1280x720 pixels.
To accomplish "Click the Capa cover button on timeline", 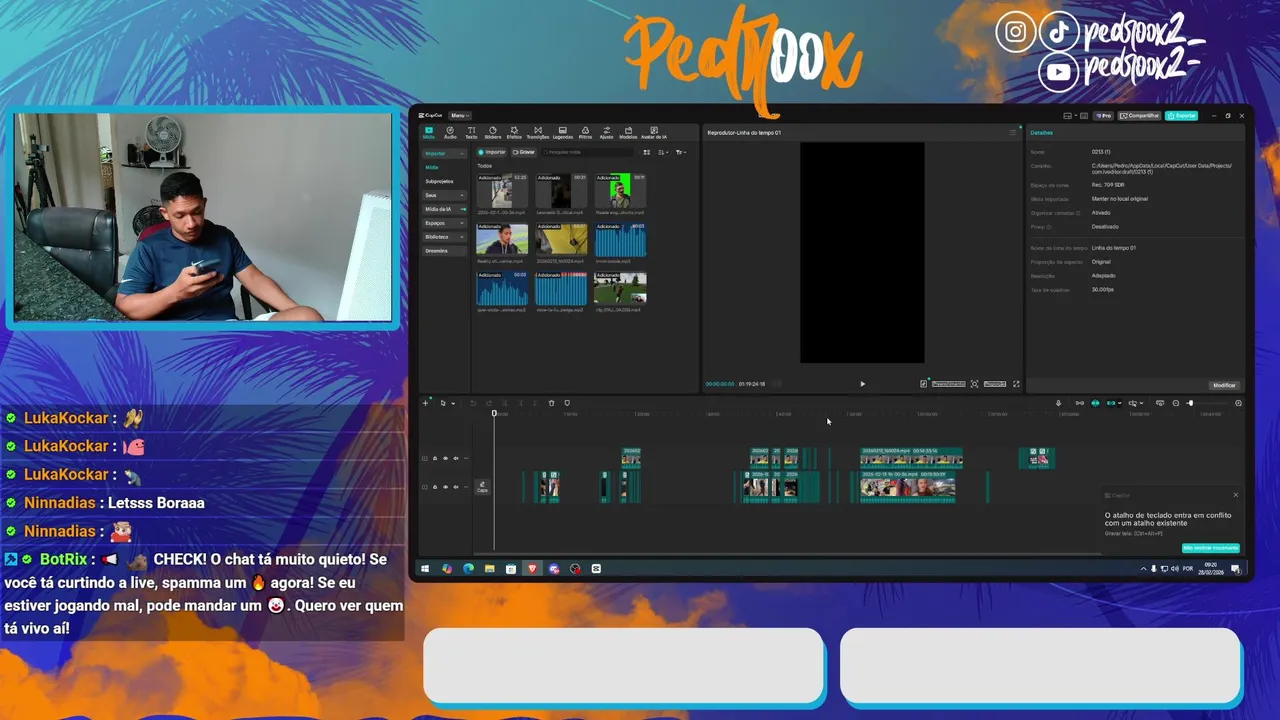I will pyautogui.click(x=482, y=487).
